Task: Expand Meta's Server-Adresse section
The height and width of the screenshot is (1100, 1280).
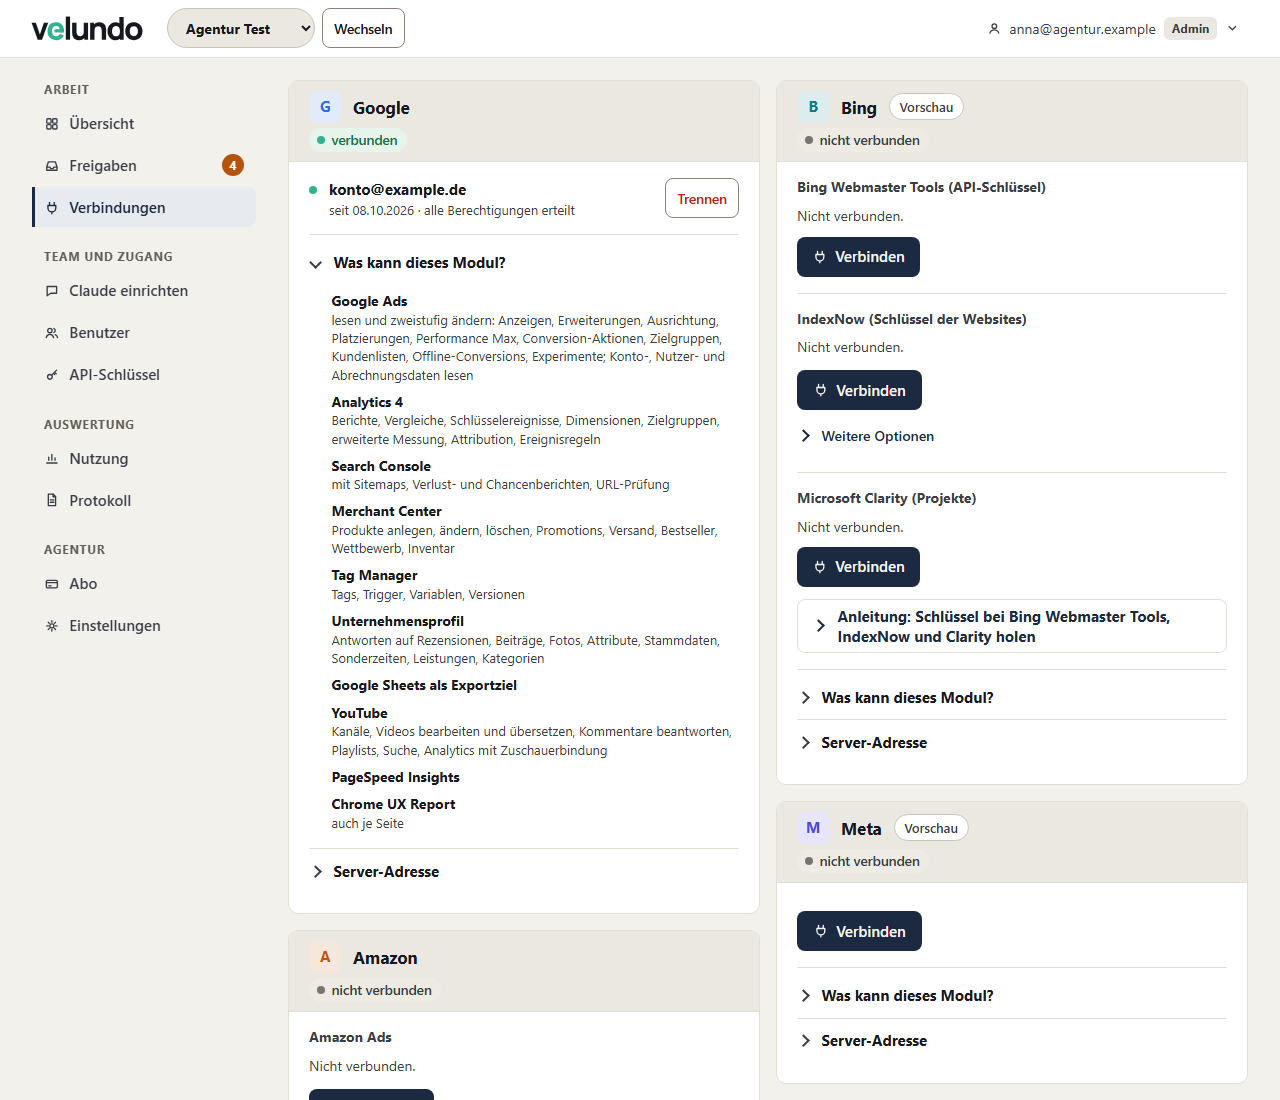Action: 1012,1041
